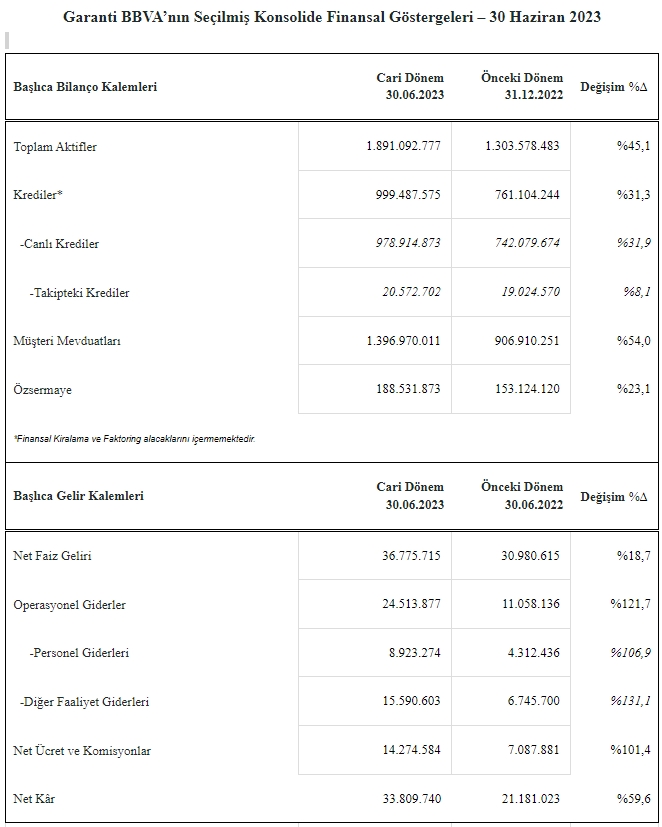Select Takipteki Krediler previous value 19.024.570
This screenshot has height=827, width=662.
point(530,292)
